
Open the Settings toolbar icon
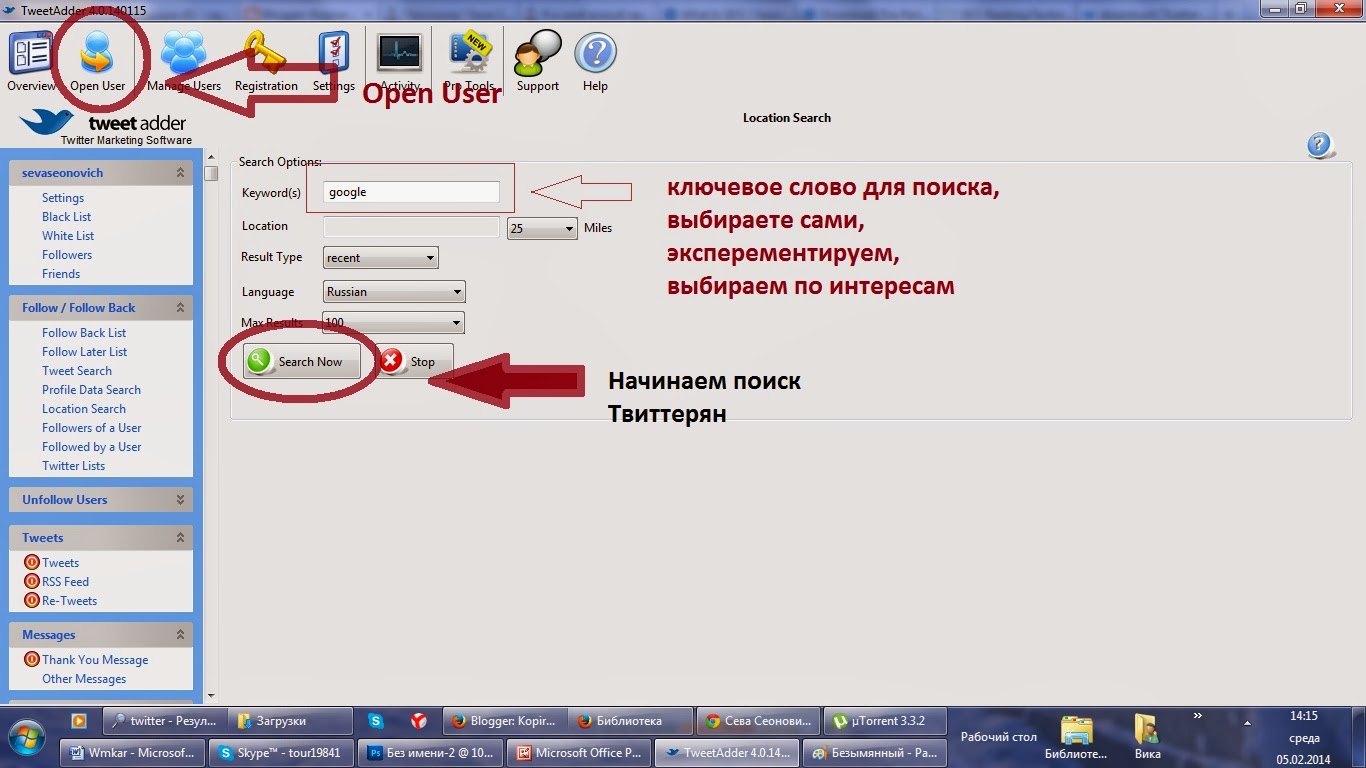tap(334, 62)
